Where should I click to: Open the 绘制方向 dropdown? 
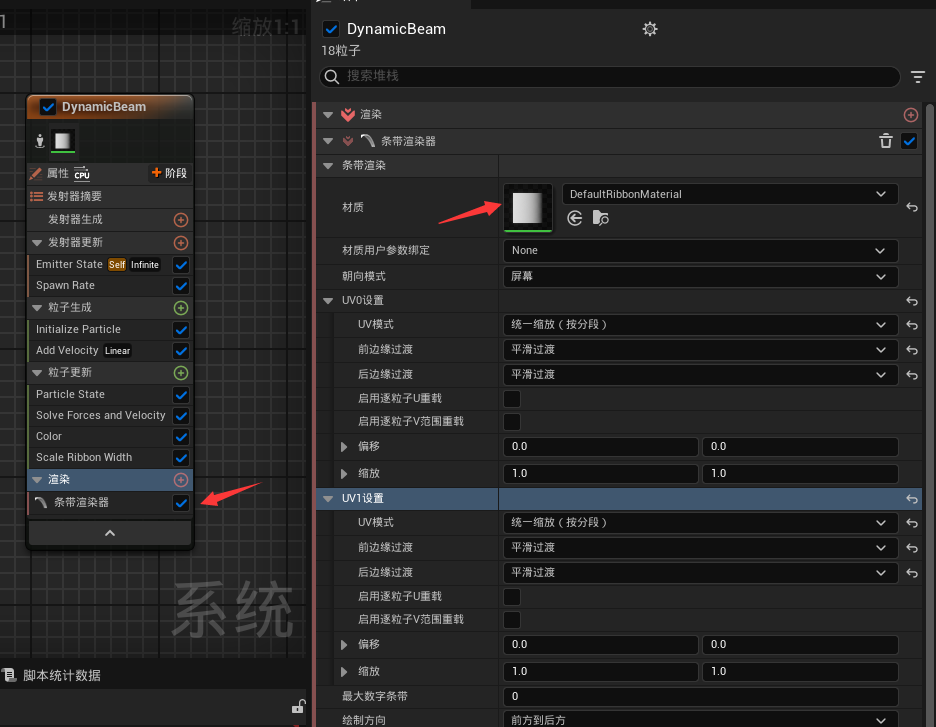pos(701,719)
